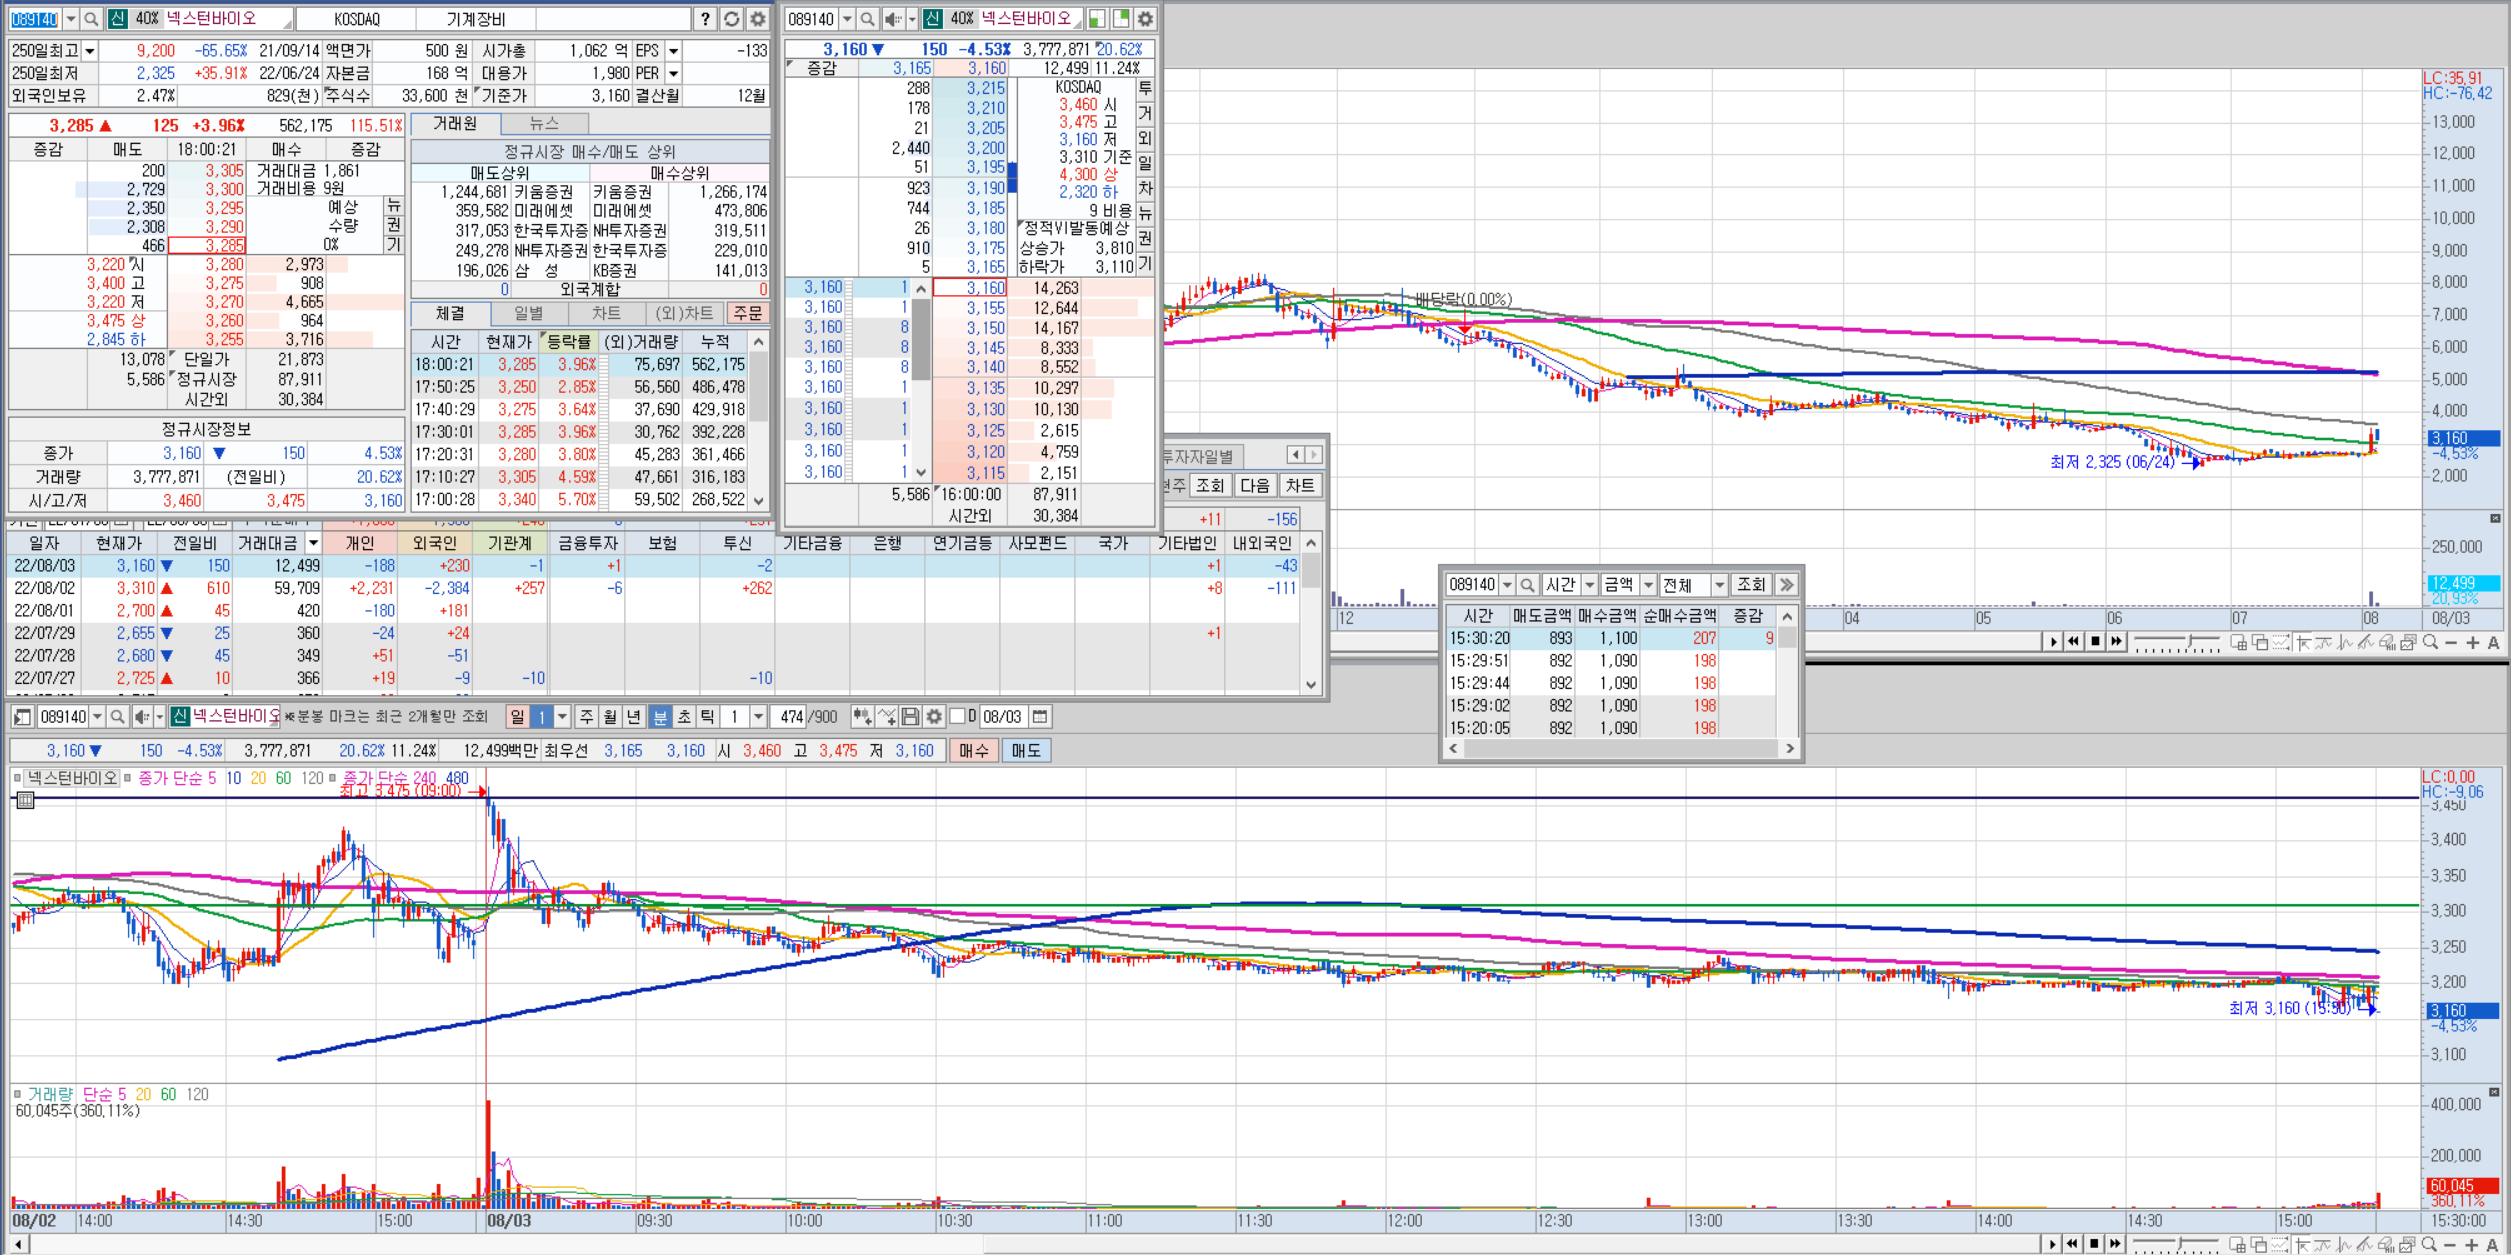Toggle 년 (yearly) period button

635,717
